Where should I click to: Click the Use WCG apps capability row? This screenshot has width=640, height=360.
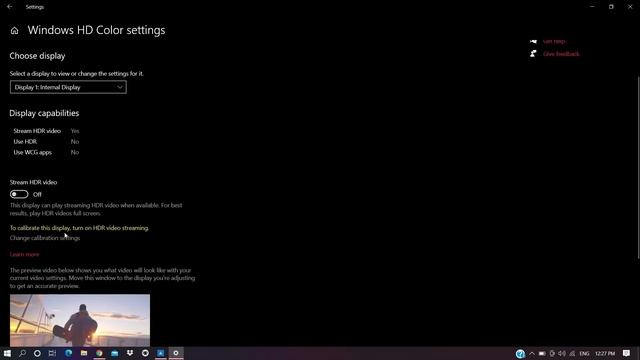[x=46, y=152]
